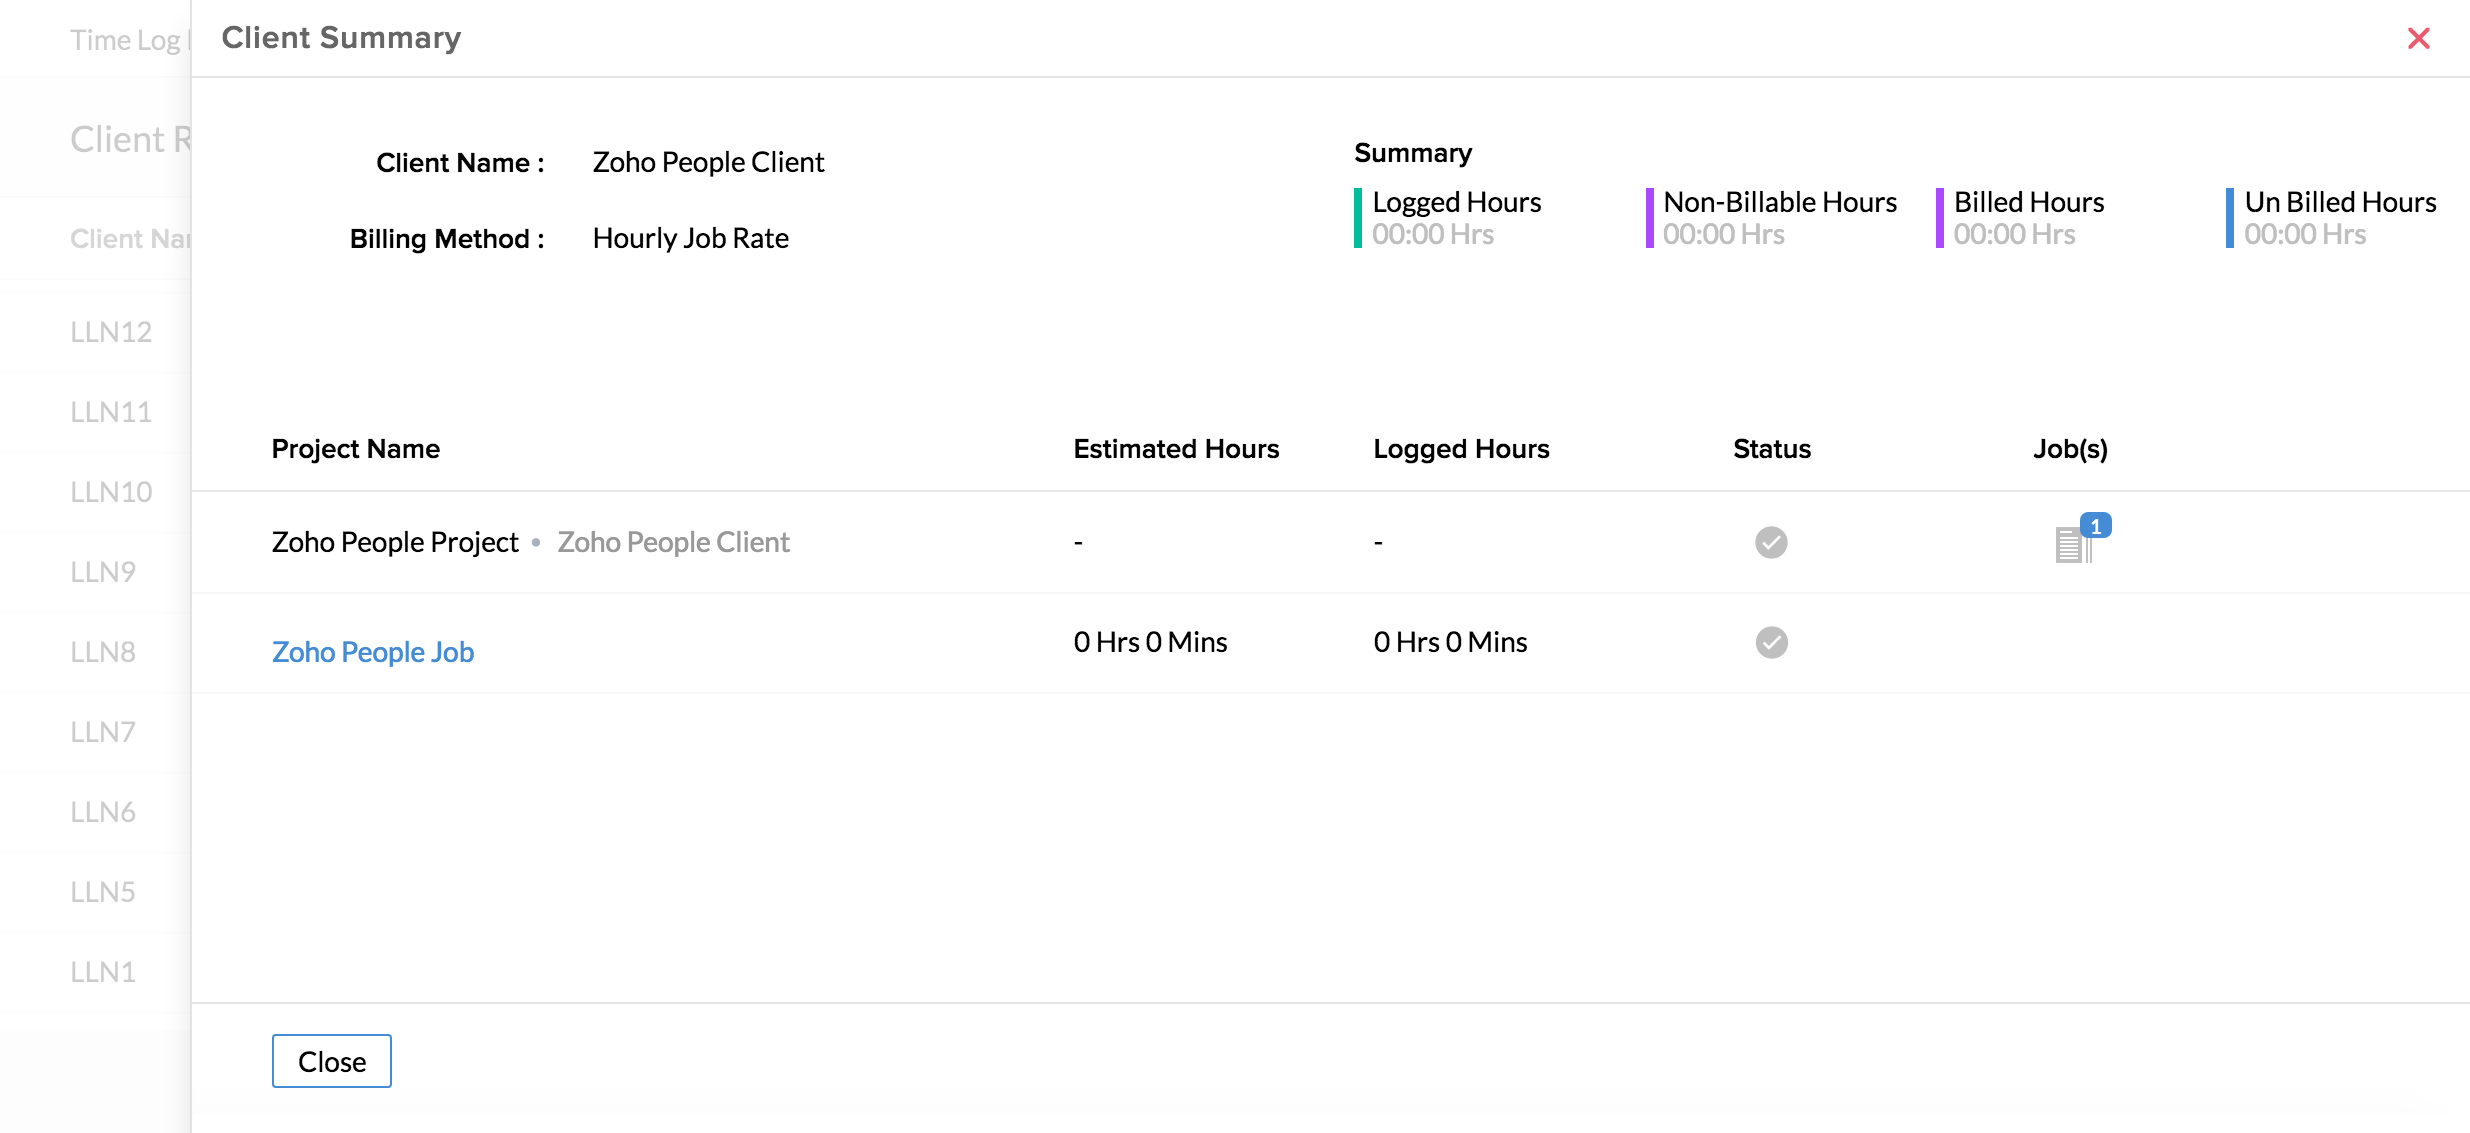
Task: Select LLN12 in the background list
Action: point(111,332)
